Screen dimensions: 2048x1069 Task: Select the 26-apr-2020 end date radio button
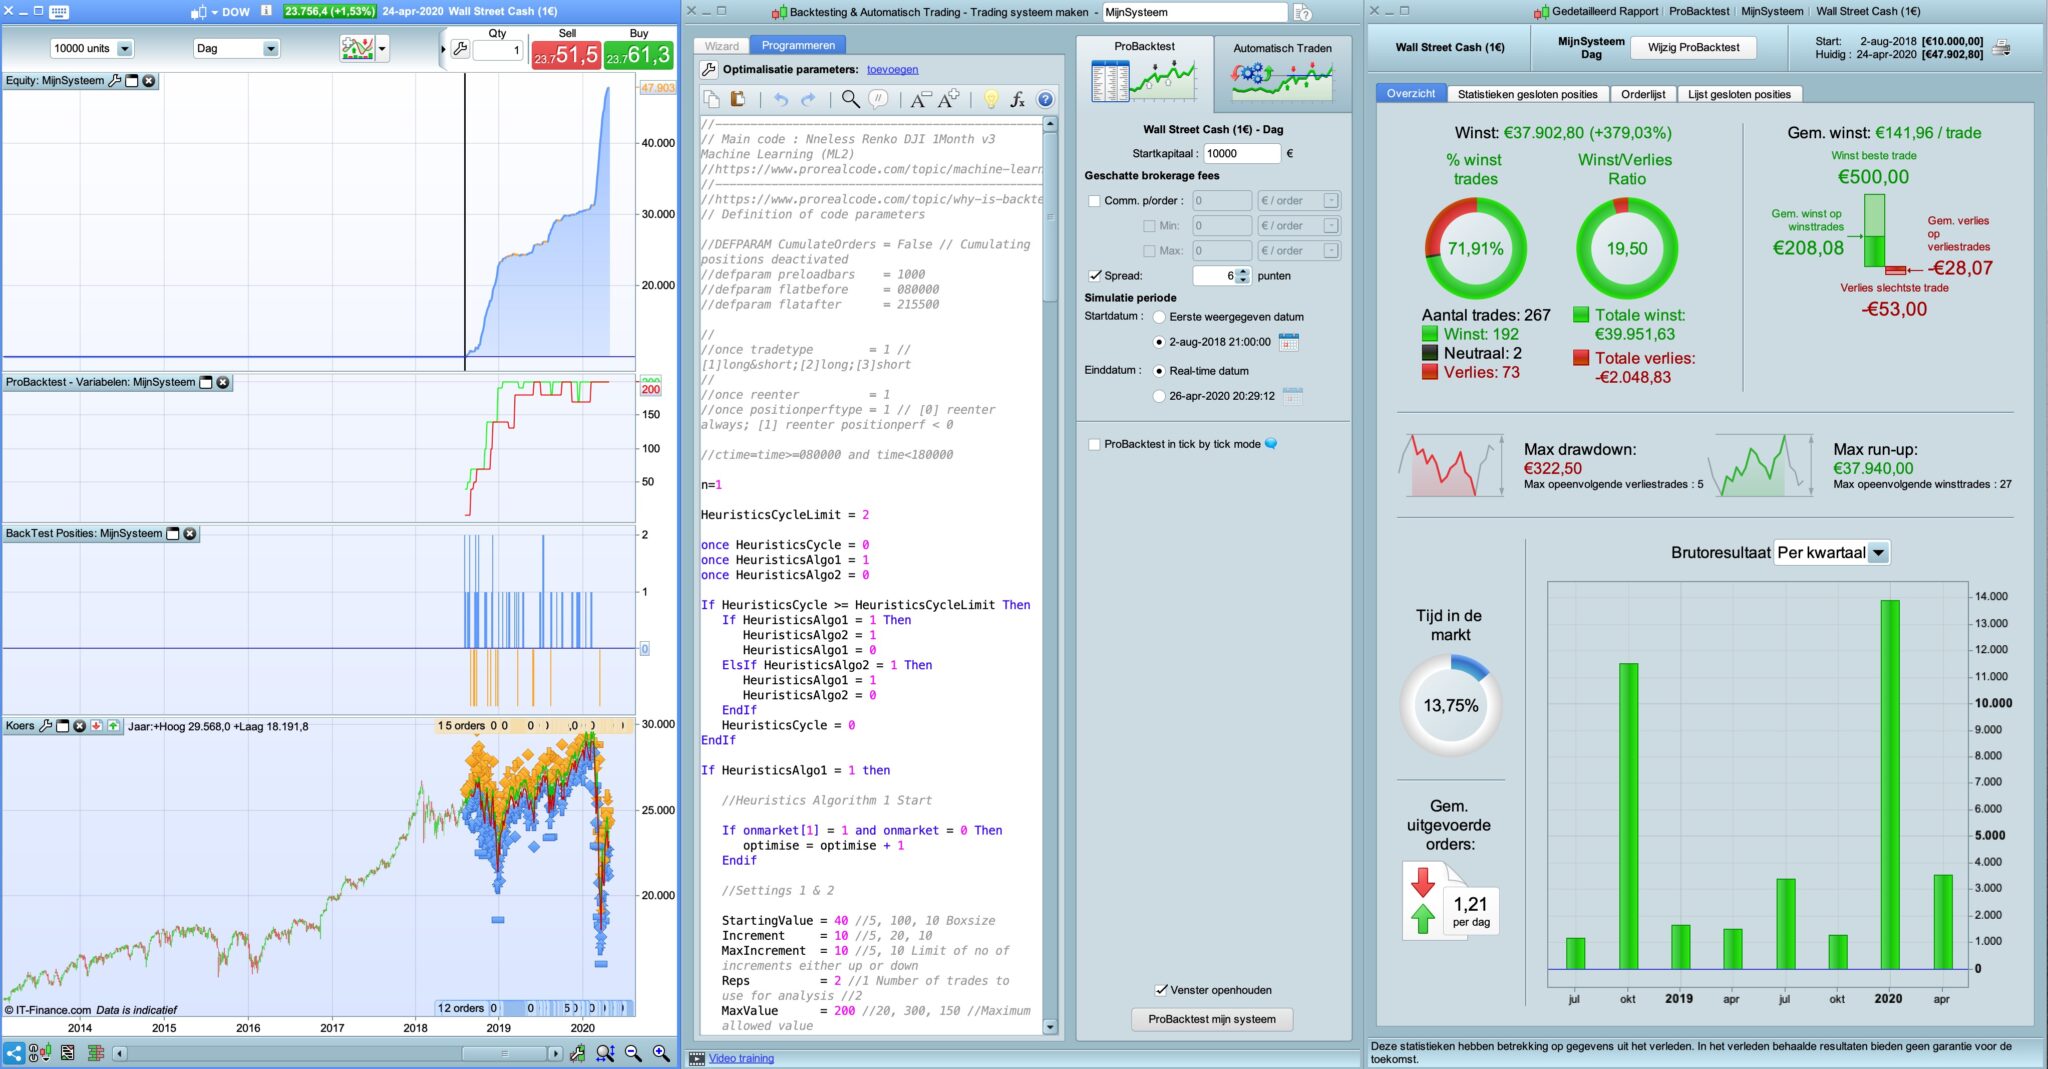(1159, 396)
